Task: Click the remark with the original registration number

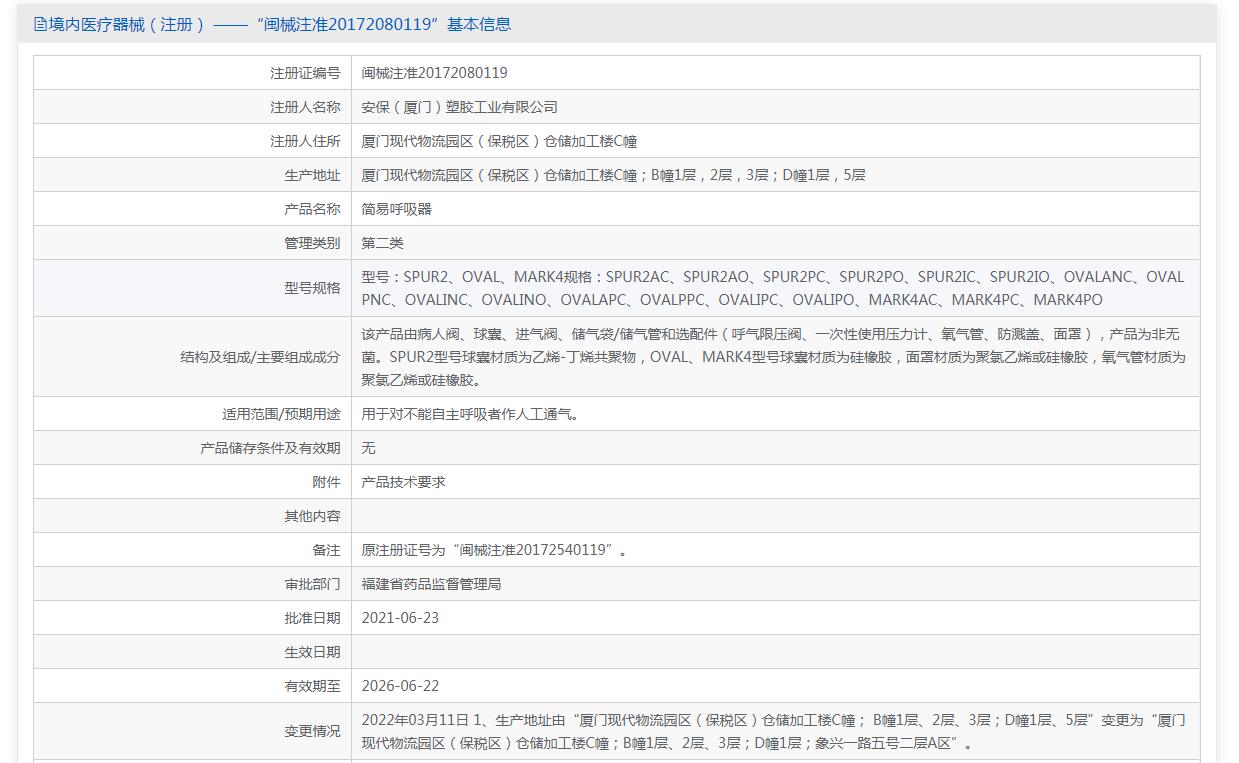Action: [495, 550]
